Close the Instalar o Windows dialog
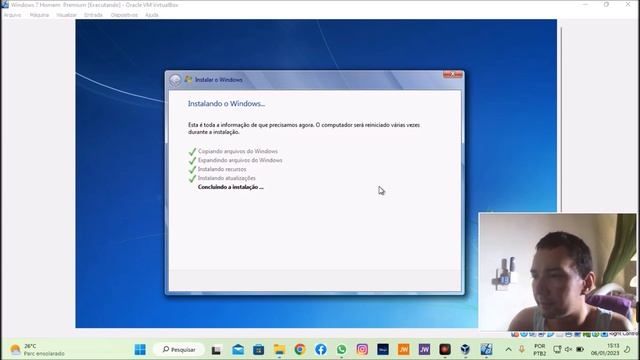This screenshot has width=640, height=360. pos(453,75)
